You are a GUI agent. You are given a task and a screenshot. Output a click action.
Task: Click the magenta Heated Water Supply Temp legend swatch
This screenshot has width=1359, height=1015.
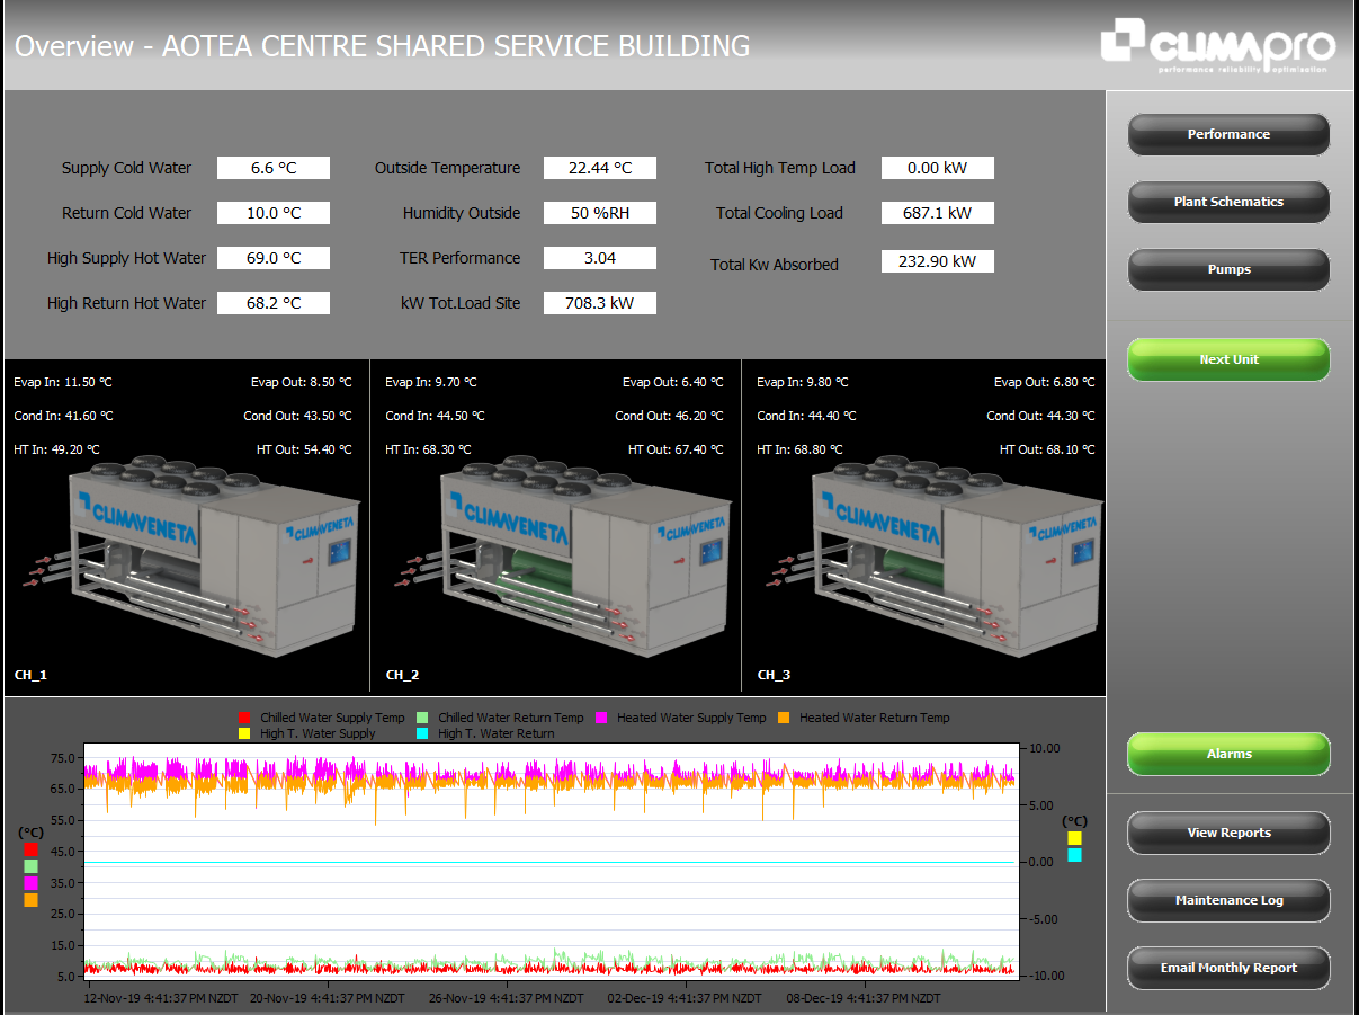pos(601,717)
